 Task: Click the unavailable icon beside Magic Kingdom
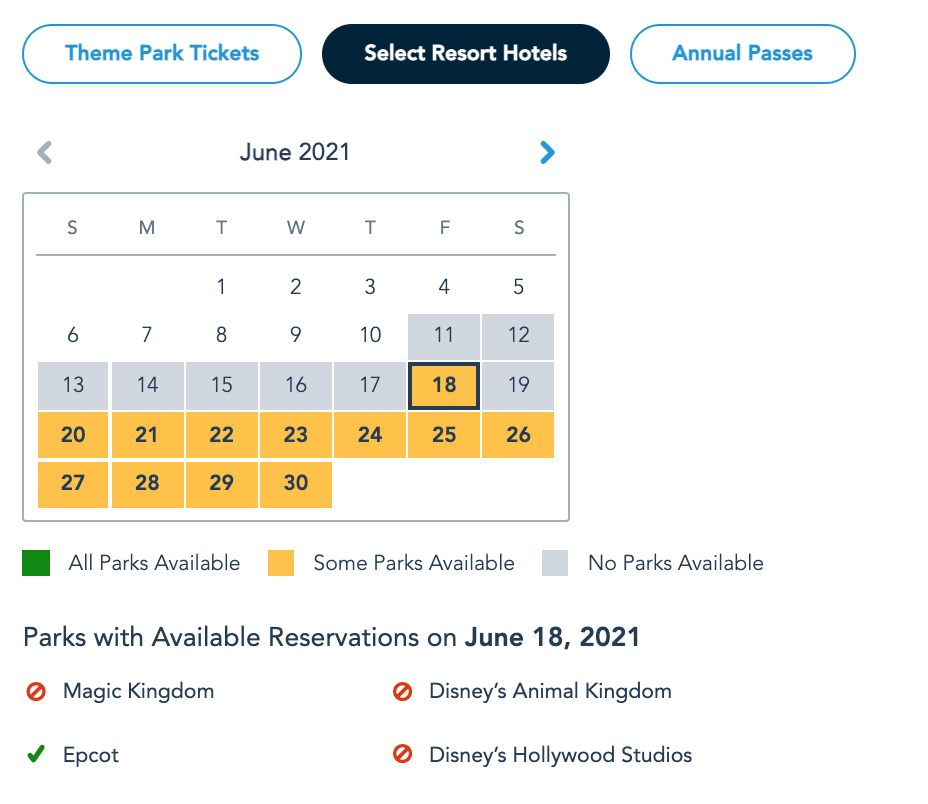[x=36, y=691]
